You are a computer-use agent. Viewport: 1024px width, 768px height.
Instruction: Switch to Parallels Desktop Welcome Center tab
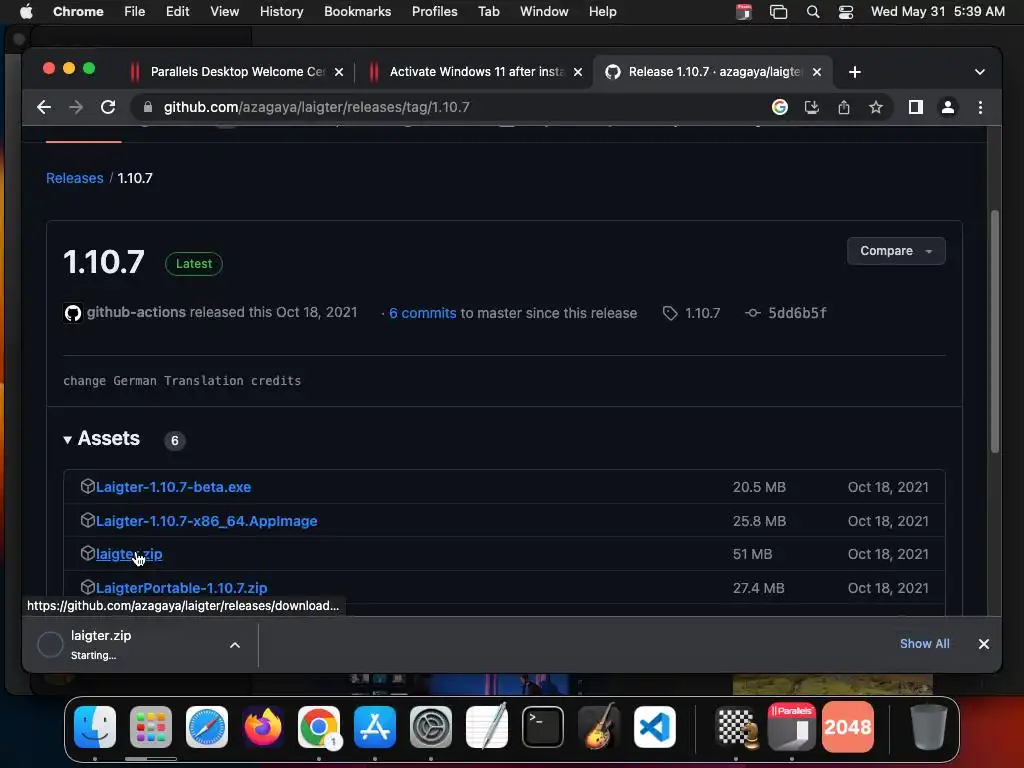(x=235, y=72)
